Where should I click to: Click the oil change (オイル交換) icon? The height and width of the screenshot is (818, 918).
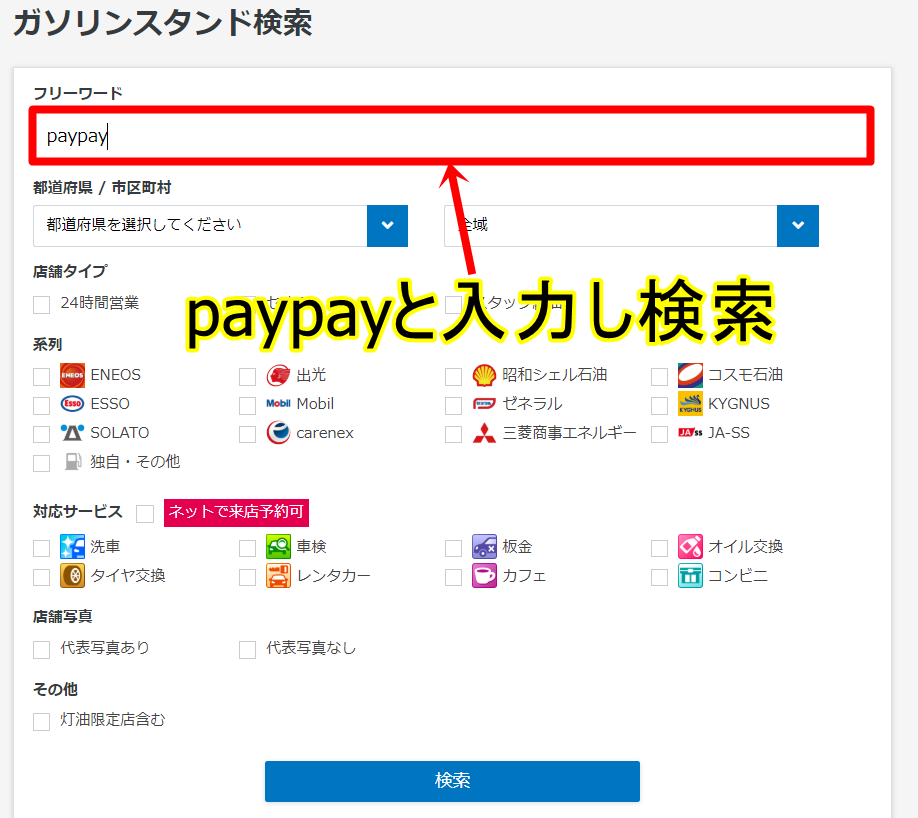[x=690, y=547]
